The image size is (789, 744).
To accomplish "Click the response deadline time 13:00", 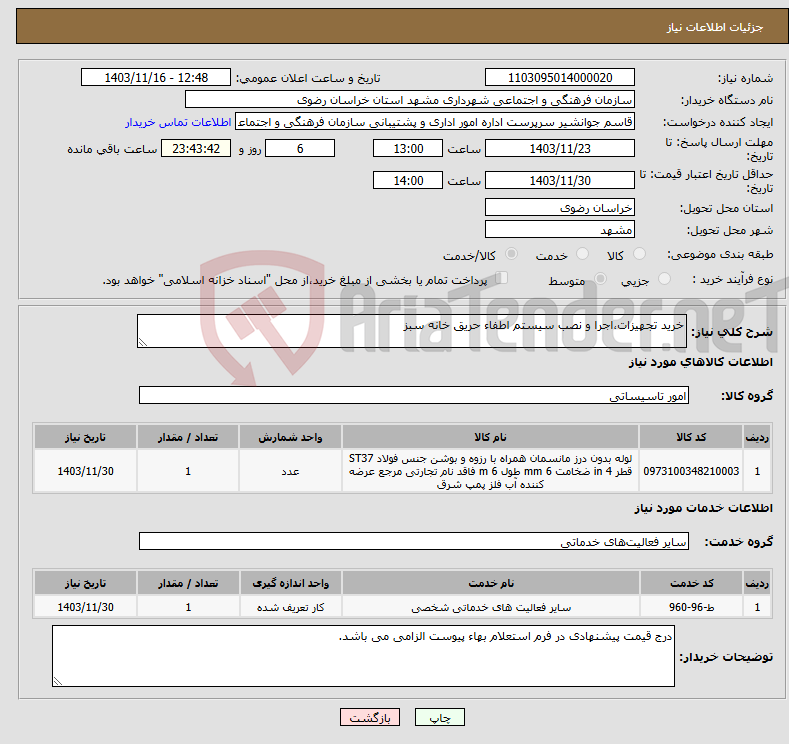I will coord(408,148).
